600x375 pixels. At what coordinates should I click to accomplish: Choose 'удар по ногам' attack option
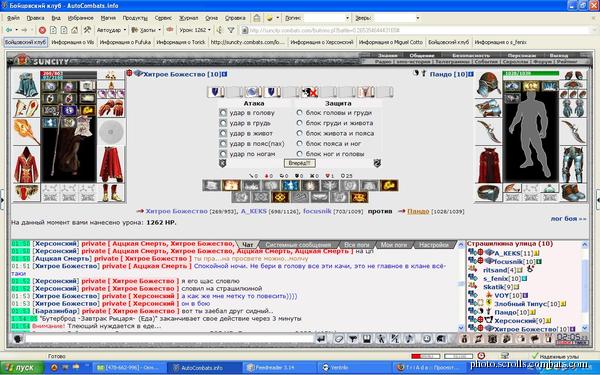[223, 154]
